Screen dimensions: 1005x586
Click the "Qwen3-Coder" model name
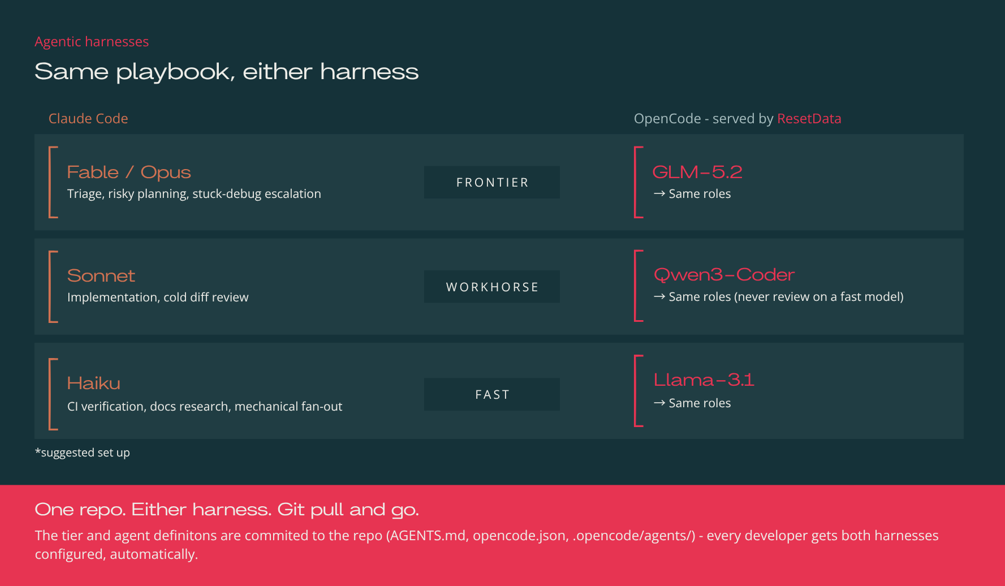click(x=724, y=274)
